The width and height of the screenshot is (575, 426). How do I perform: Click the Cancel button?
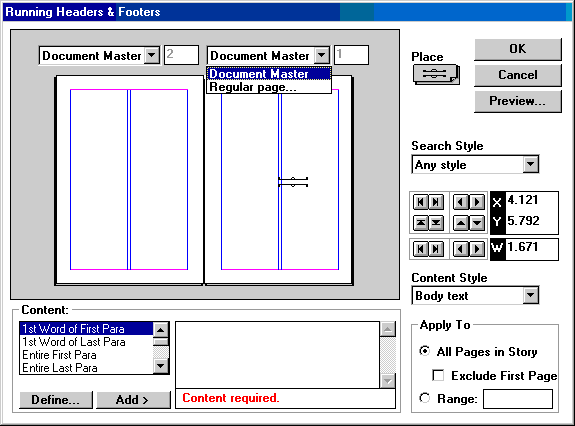(517, 75)
